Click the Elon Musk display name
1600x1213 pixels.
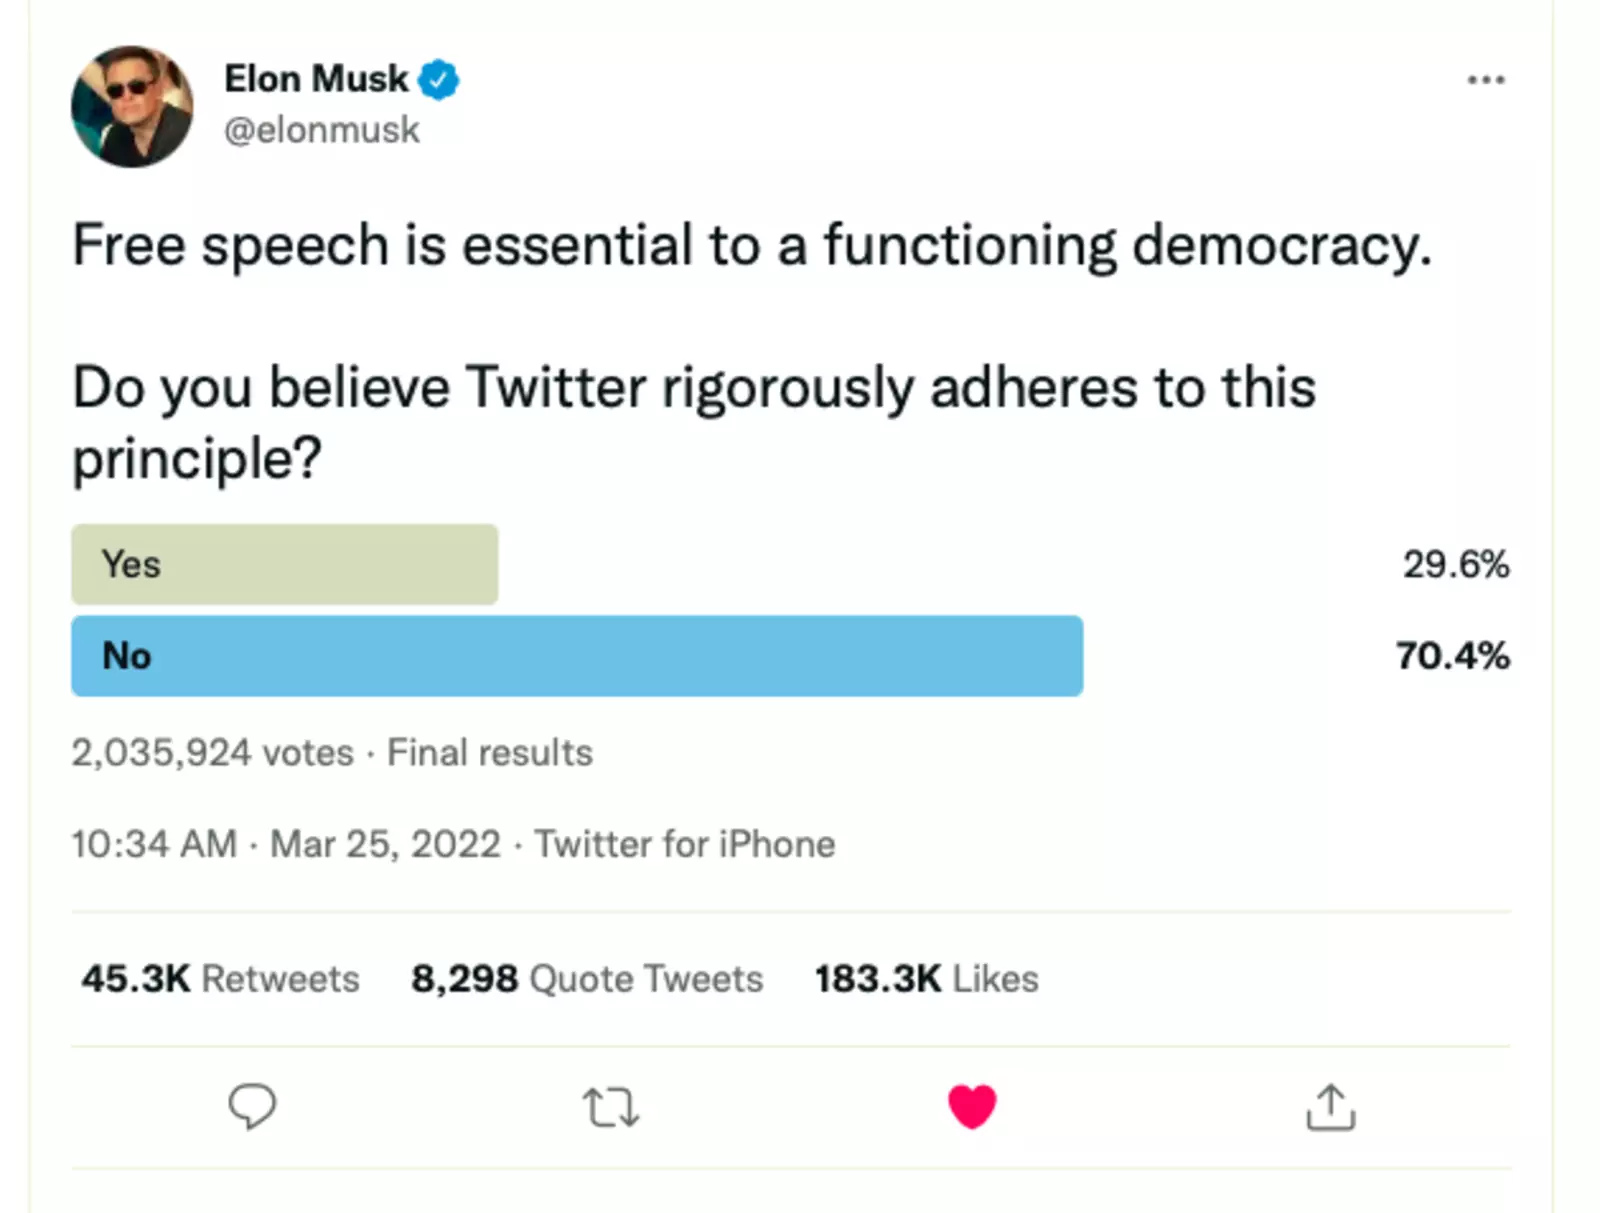tap(316, 79)
